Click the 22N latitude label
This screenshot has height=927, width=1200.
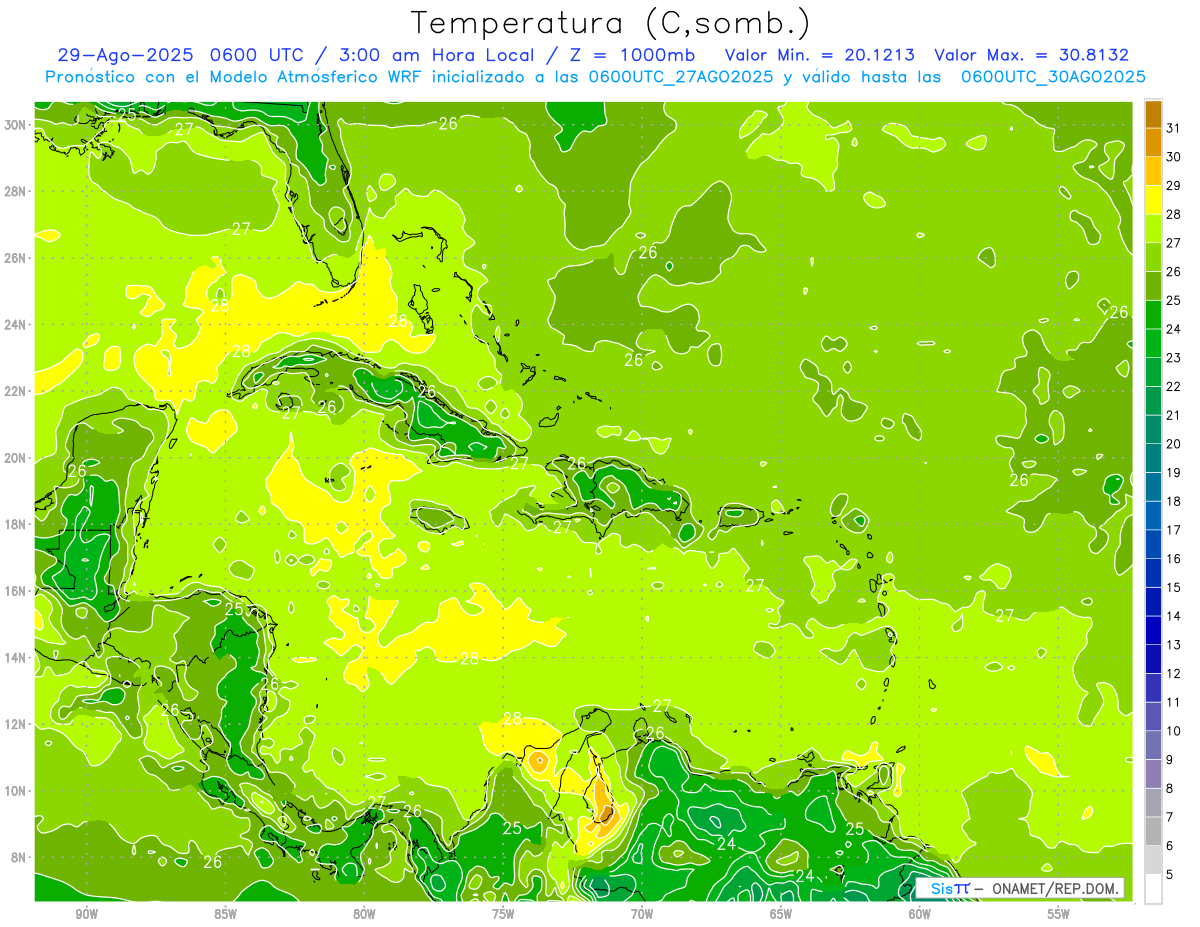click(x=15, y=390)
